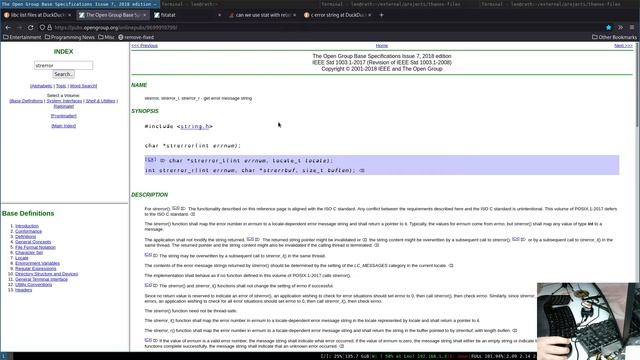Open the Other Bookmarks folder

coord(614,37)
